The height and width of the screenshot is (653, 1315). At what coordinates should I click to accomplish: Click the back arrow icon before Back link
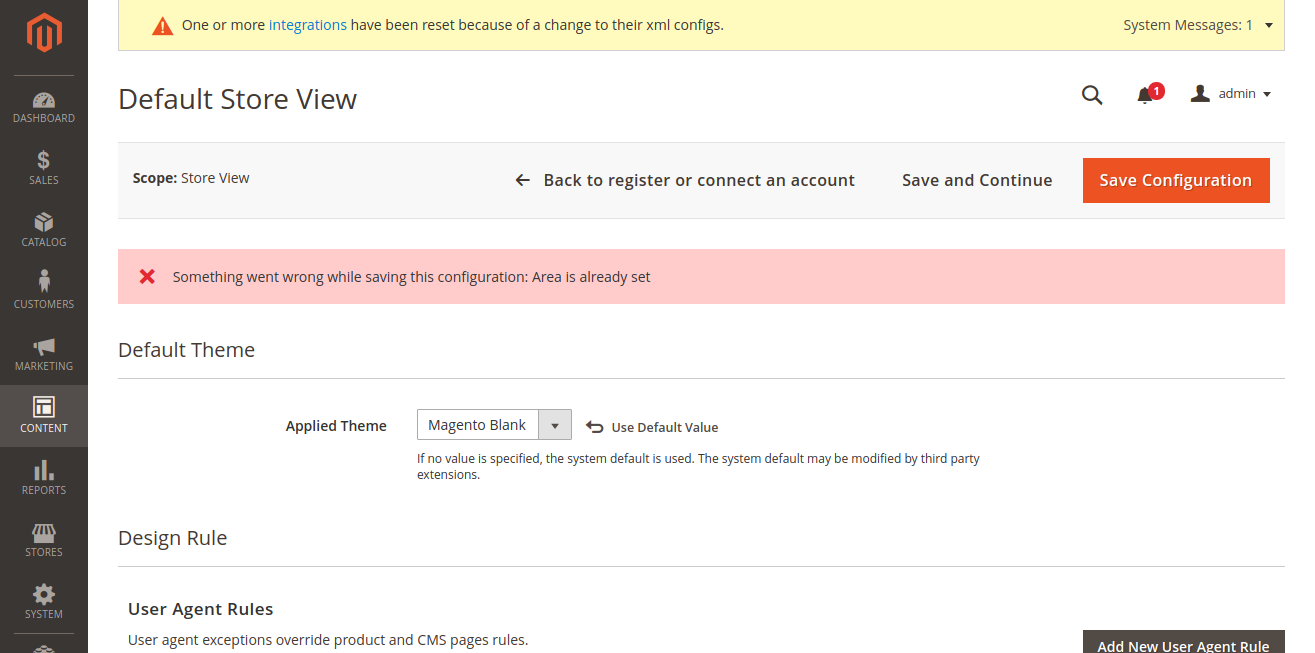[x=522, y=180]
